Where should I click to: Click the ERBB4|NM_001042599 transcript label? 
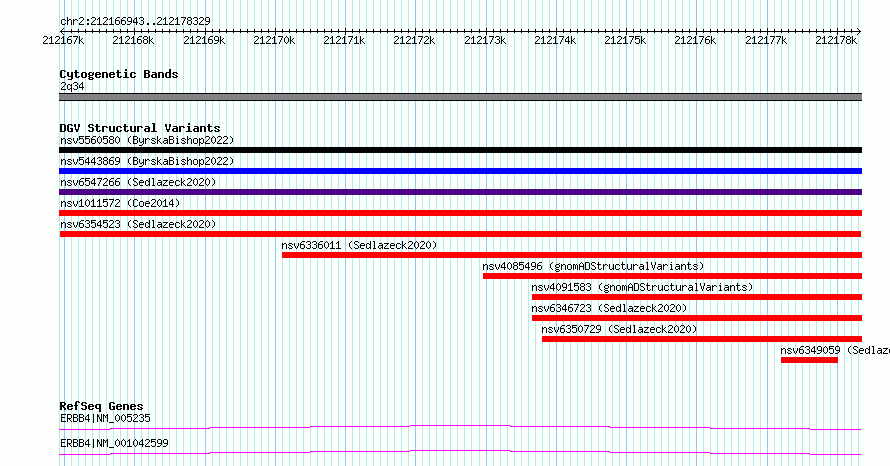coord(114,443)
